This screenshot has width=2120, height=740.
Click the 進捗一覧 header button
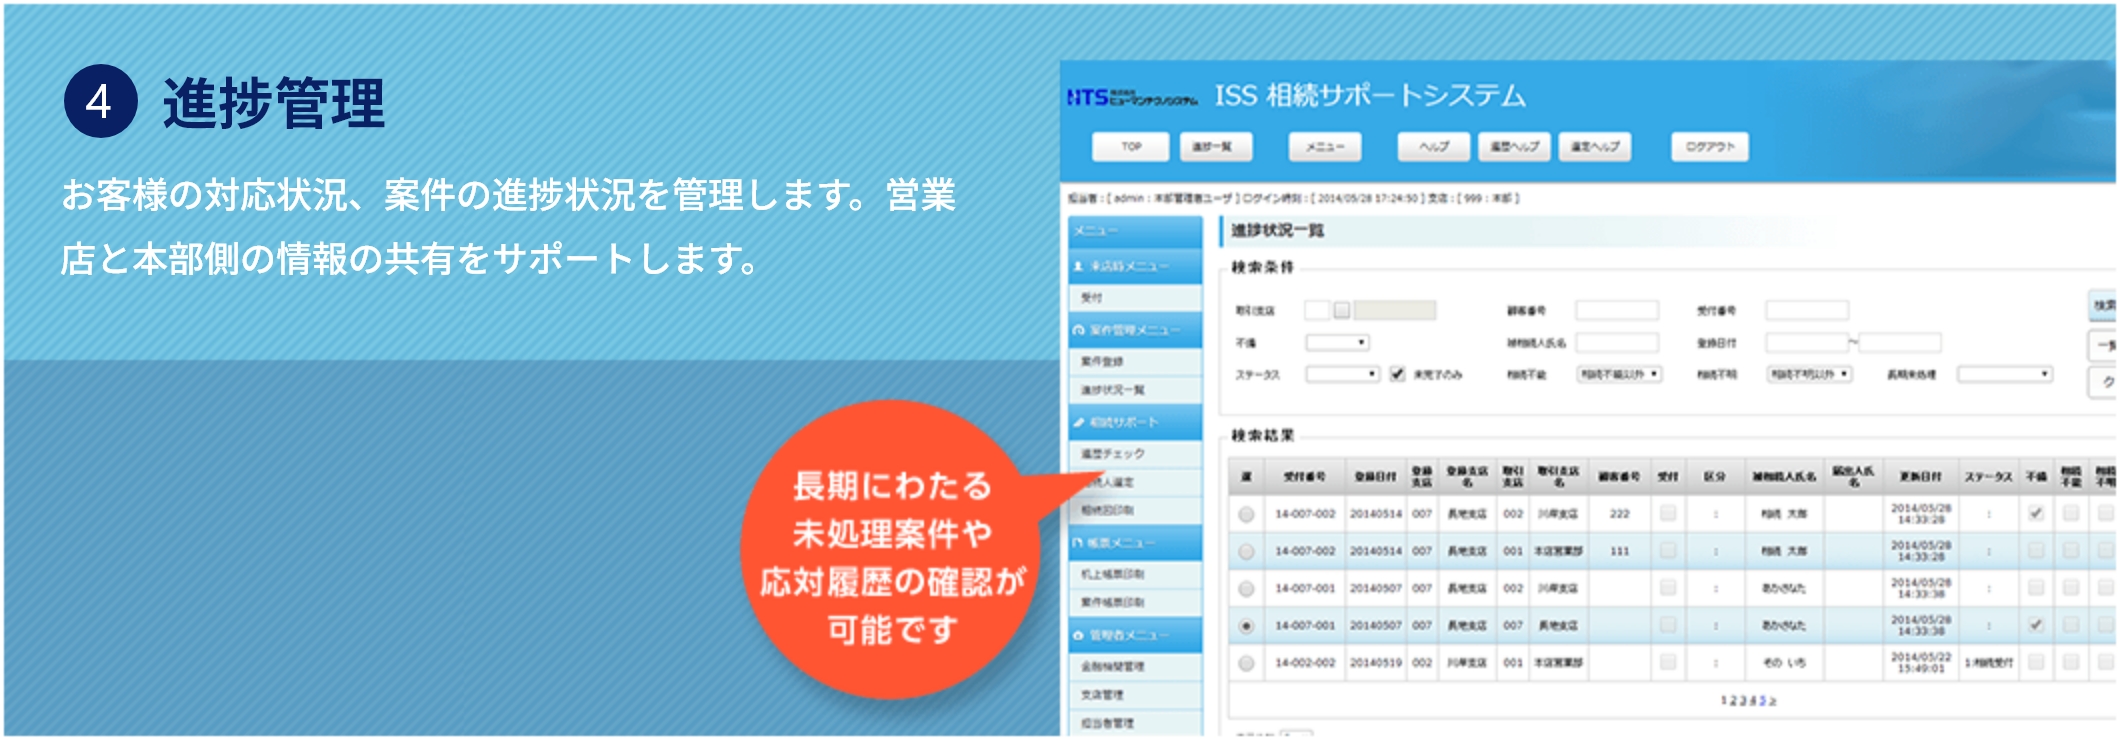1214,147
